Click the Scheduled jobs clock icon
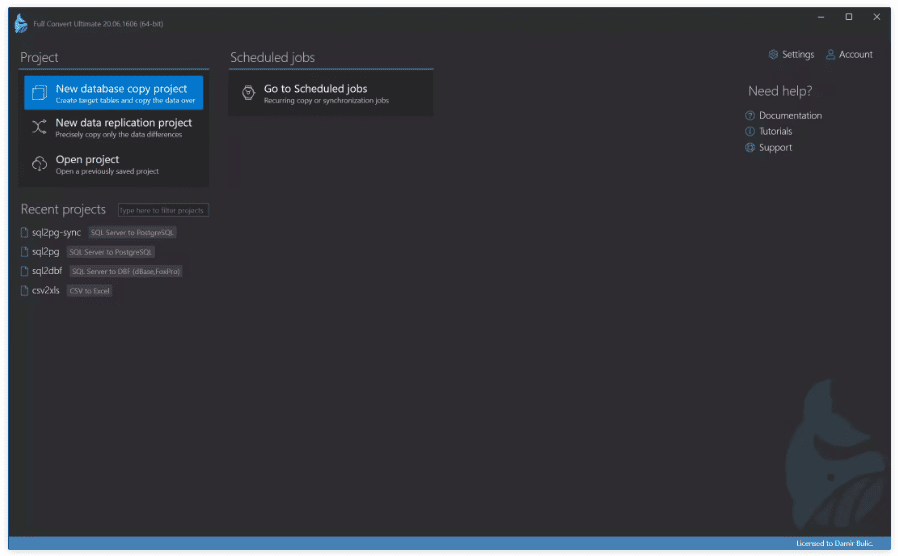 248,93
